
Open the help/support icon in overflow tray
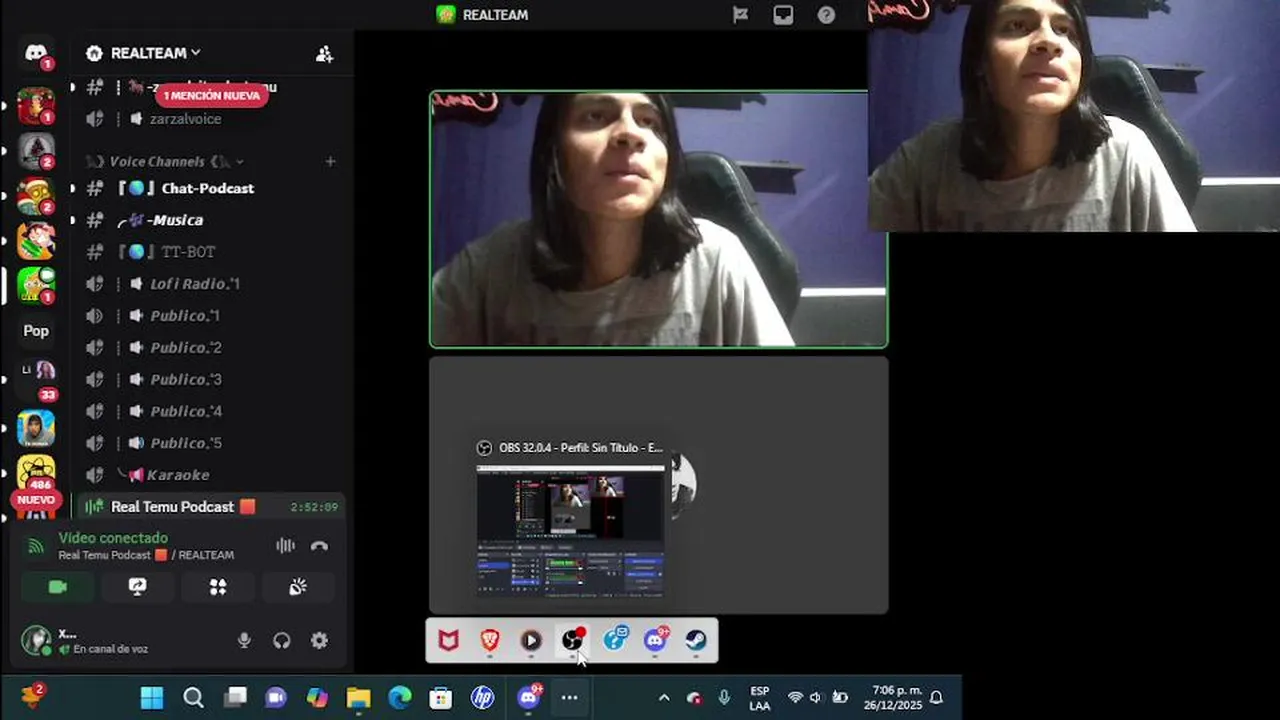[x=614, y=641]
